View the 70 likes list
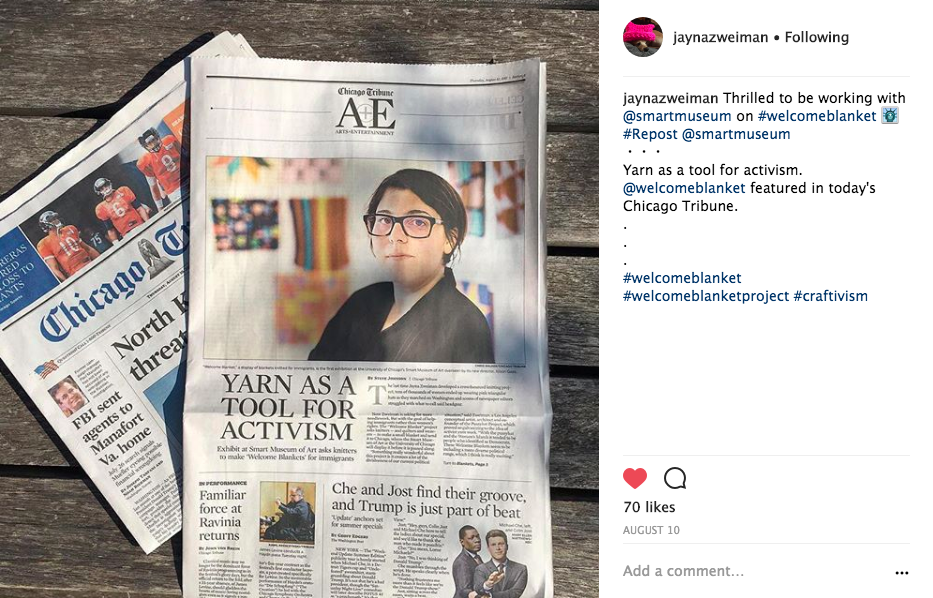The height and width of the screenshot is (598, 933). click(649, 507)
